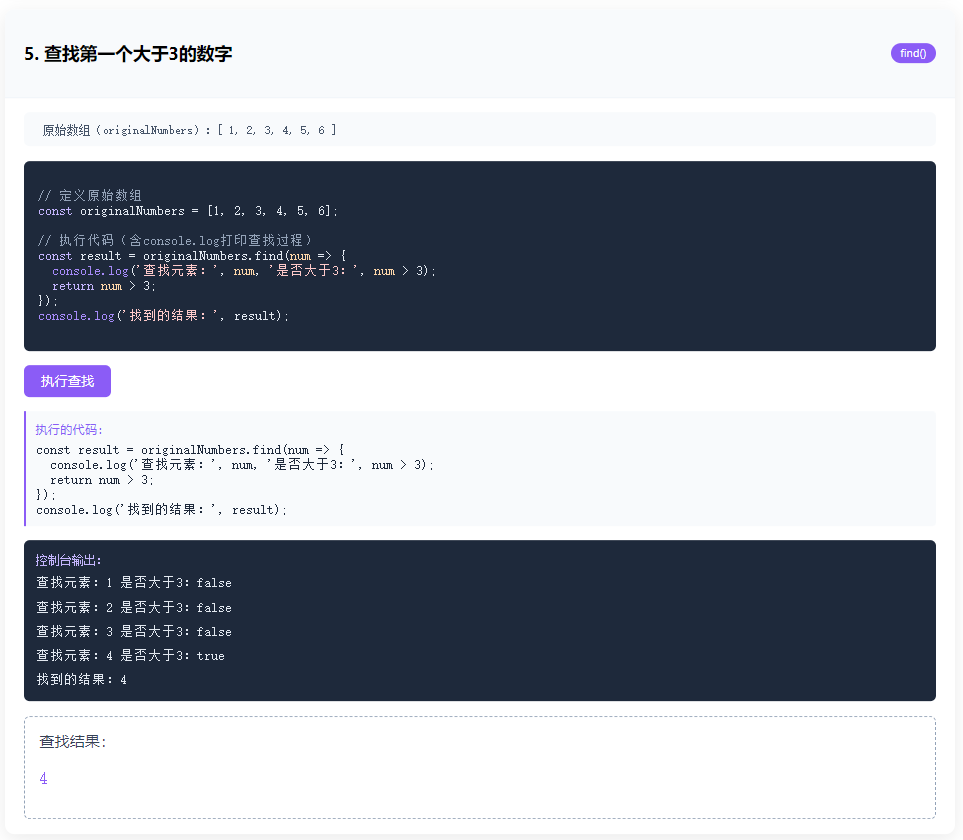963x840 pixels.
Task: Click the console.log('找到的结果:') line in the dark code block
Action: coord(163,316)
